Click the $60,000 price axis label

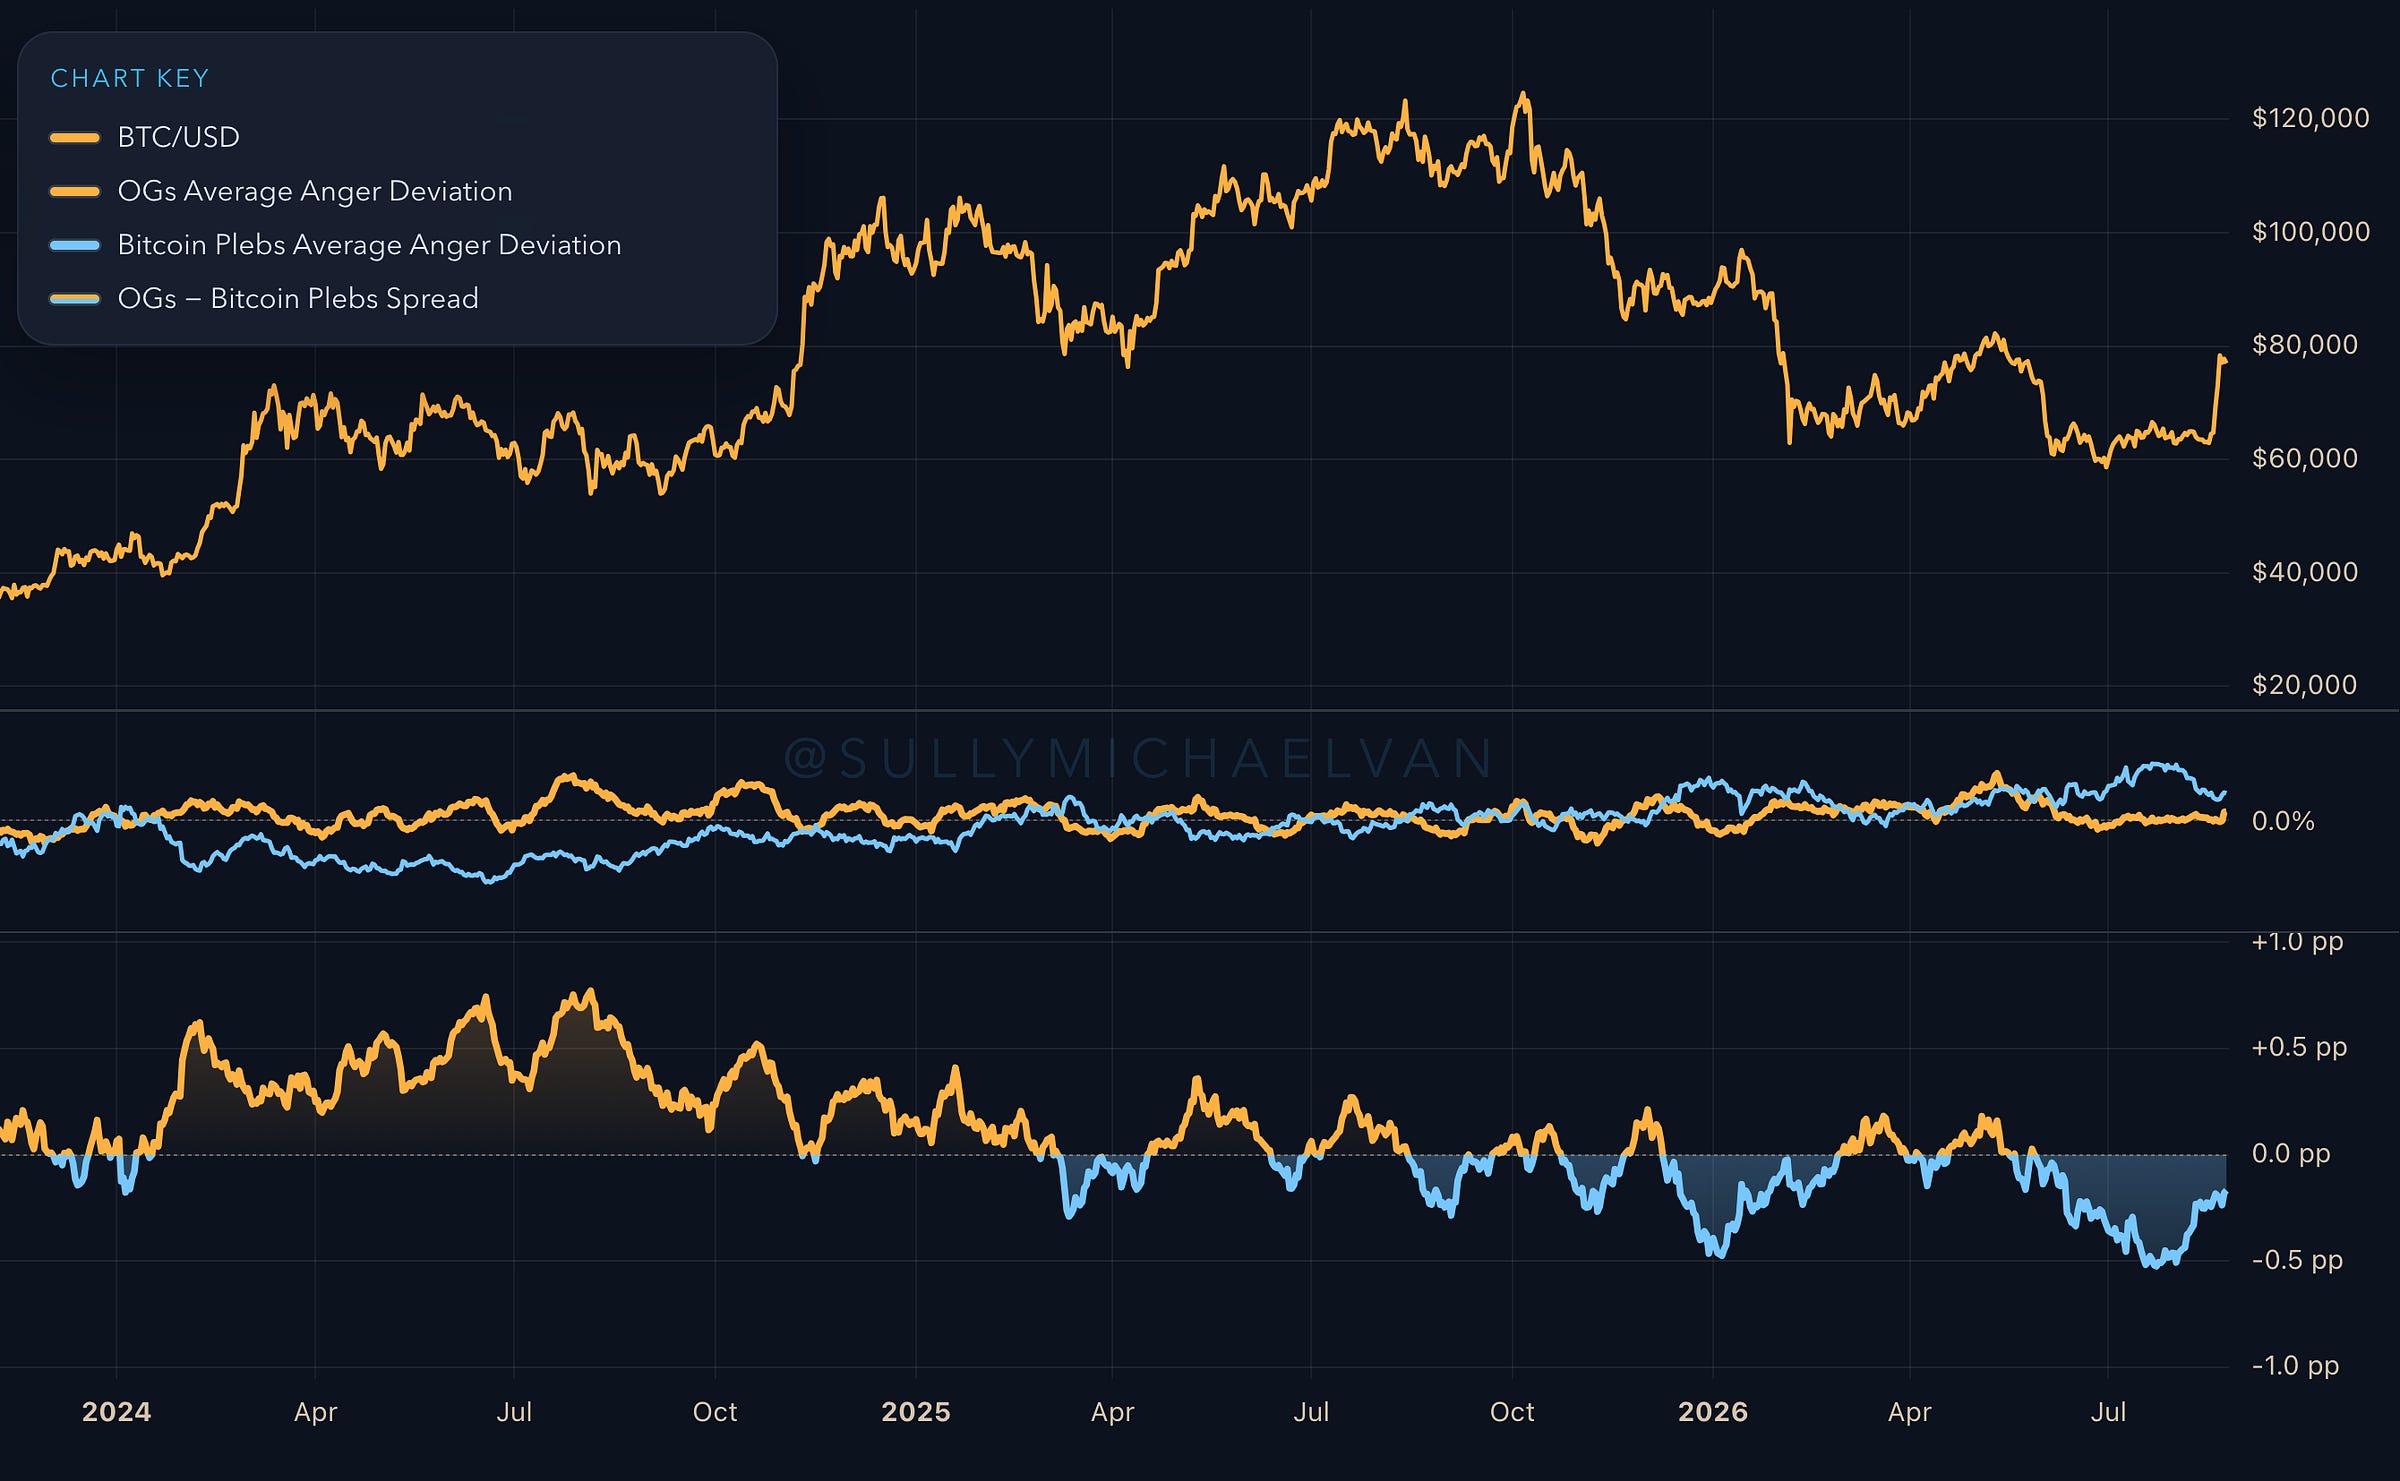pos(2304,458)
